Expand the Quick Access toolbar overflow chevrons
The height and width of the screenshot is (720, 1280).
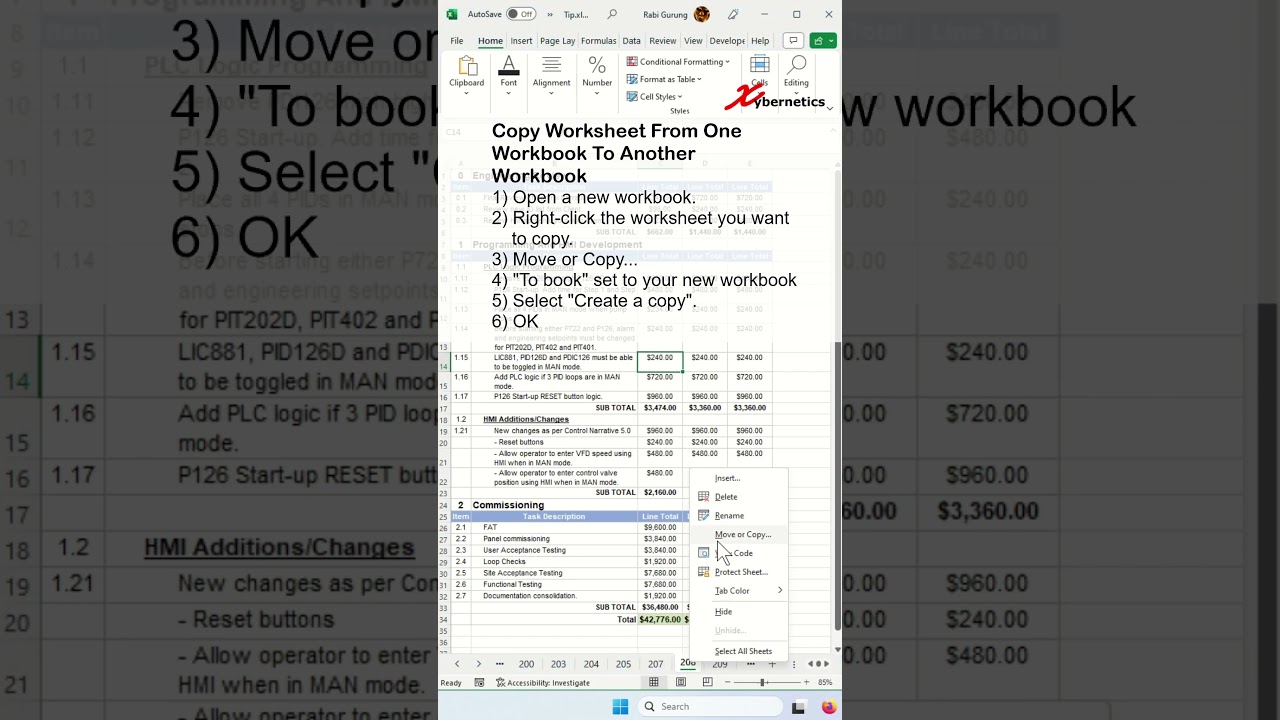click(x=549, y=14)
